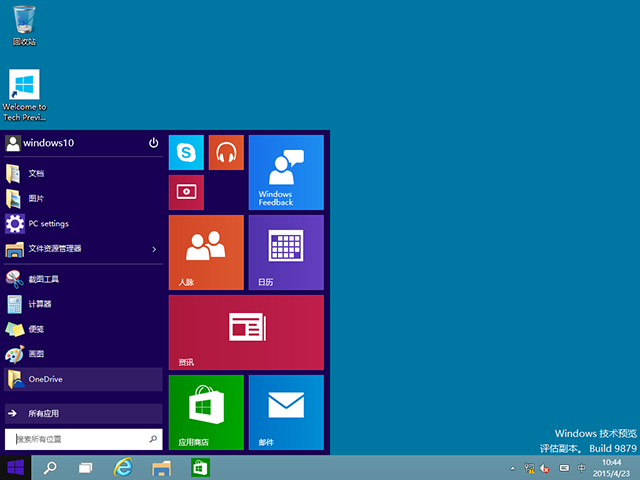Select 截图工具 Snipping Tool entry
The image size is (640, 480).
point(43,279)
